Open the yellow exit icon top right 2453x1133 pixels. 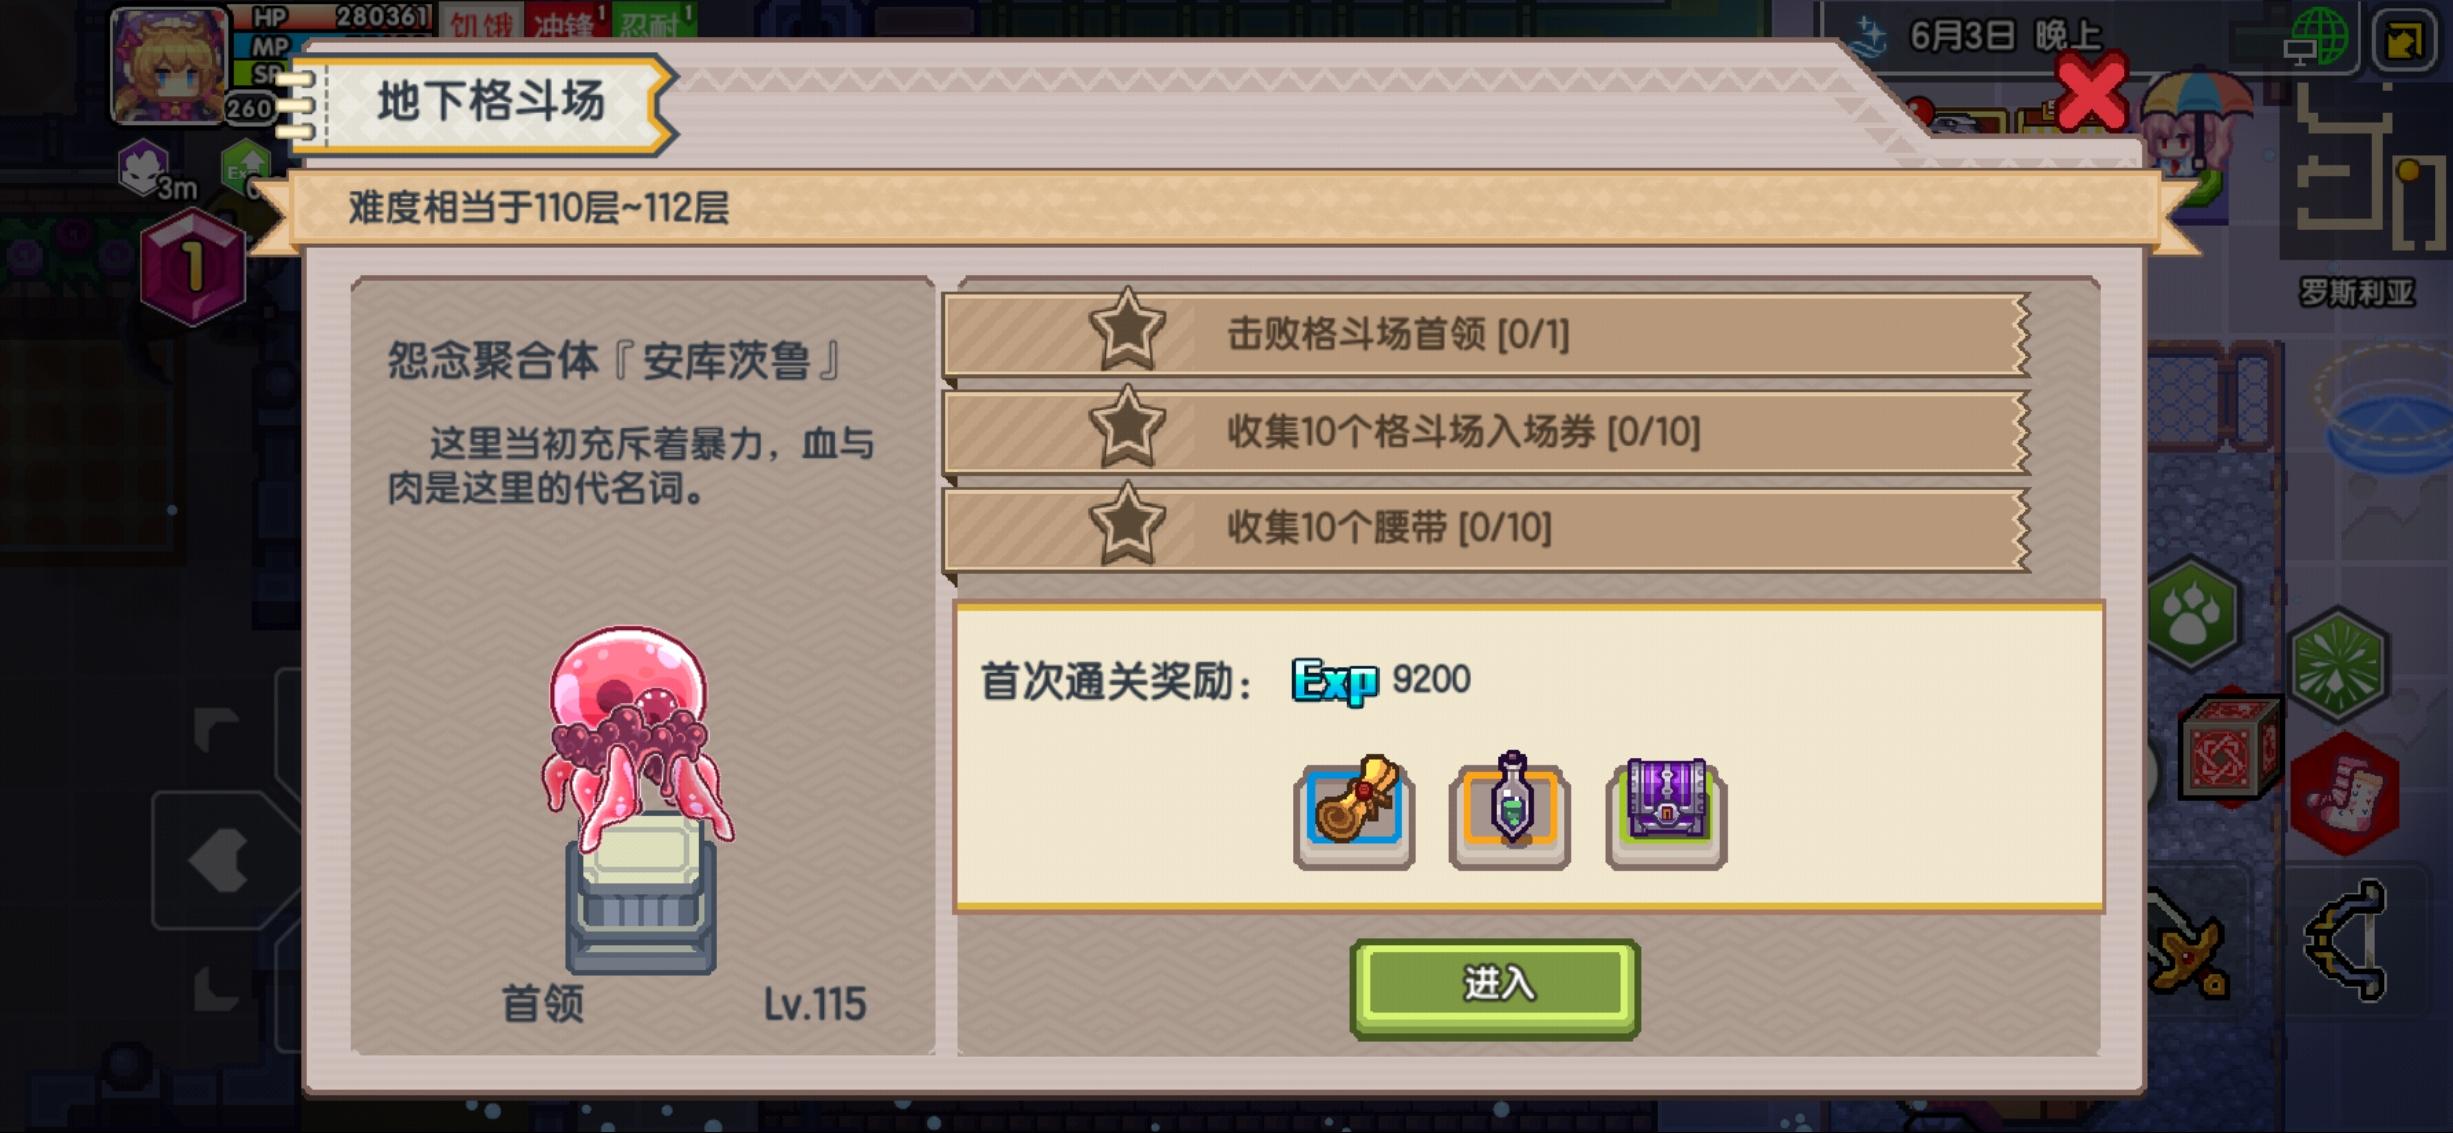click(x=2405, y=40)
